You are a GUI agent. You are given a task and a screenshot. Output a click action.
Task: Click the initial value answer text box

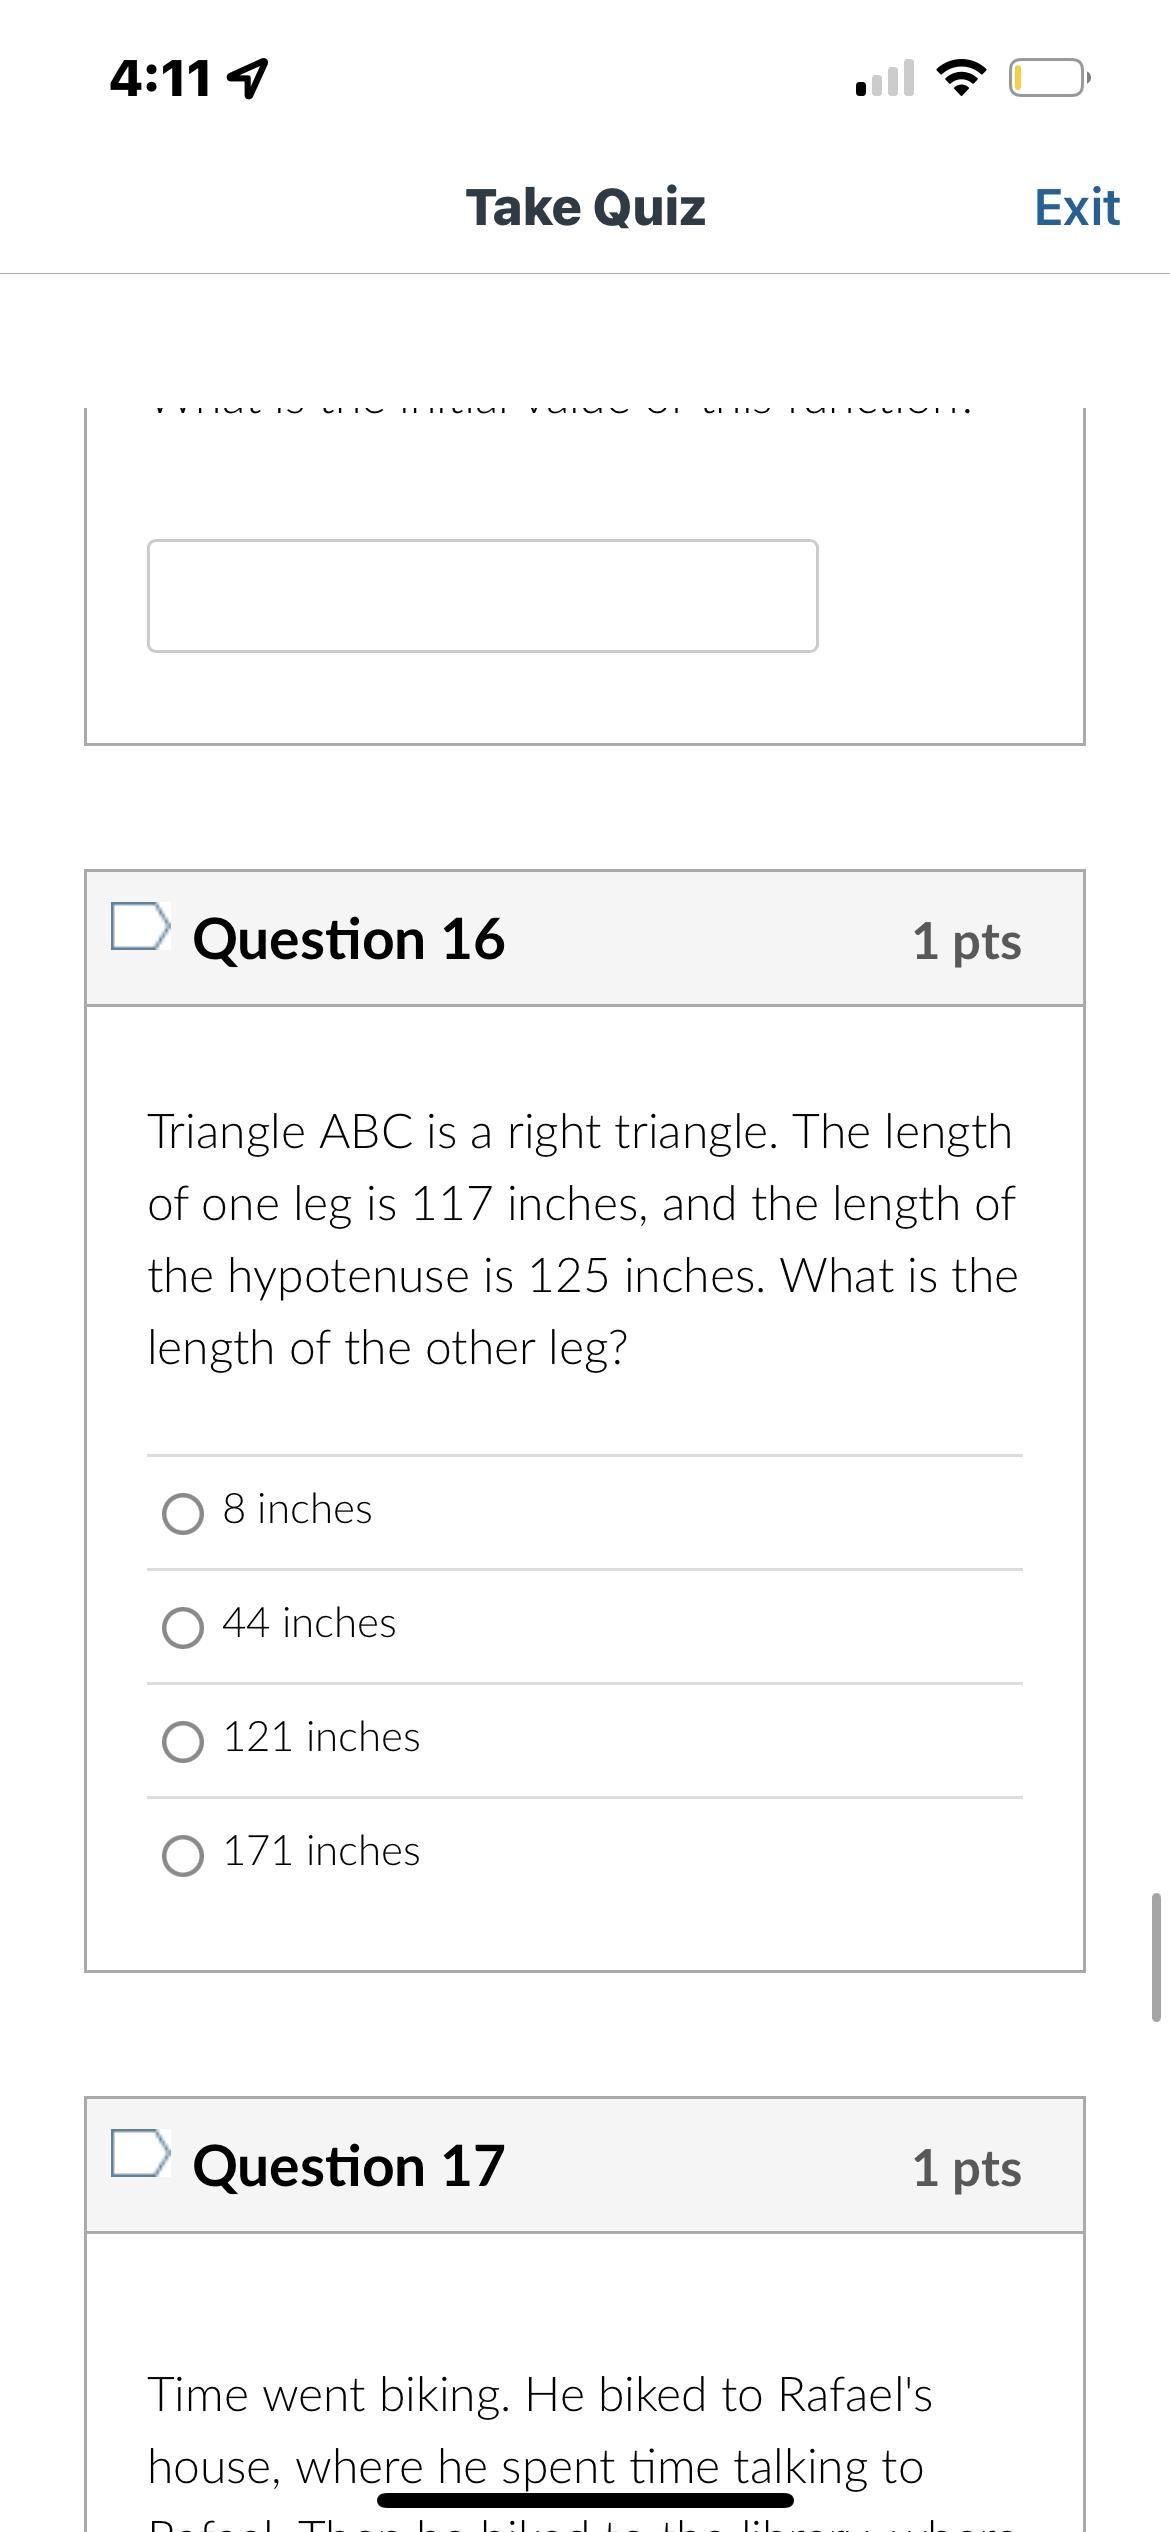(x=482, y=596)
